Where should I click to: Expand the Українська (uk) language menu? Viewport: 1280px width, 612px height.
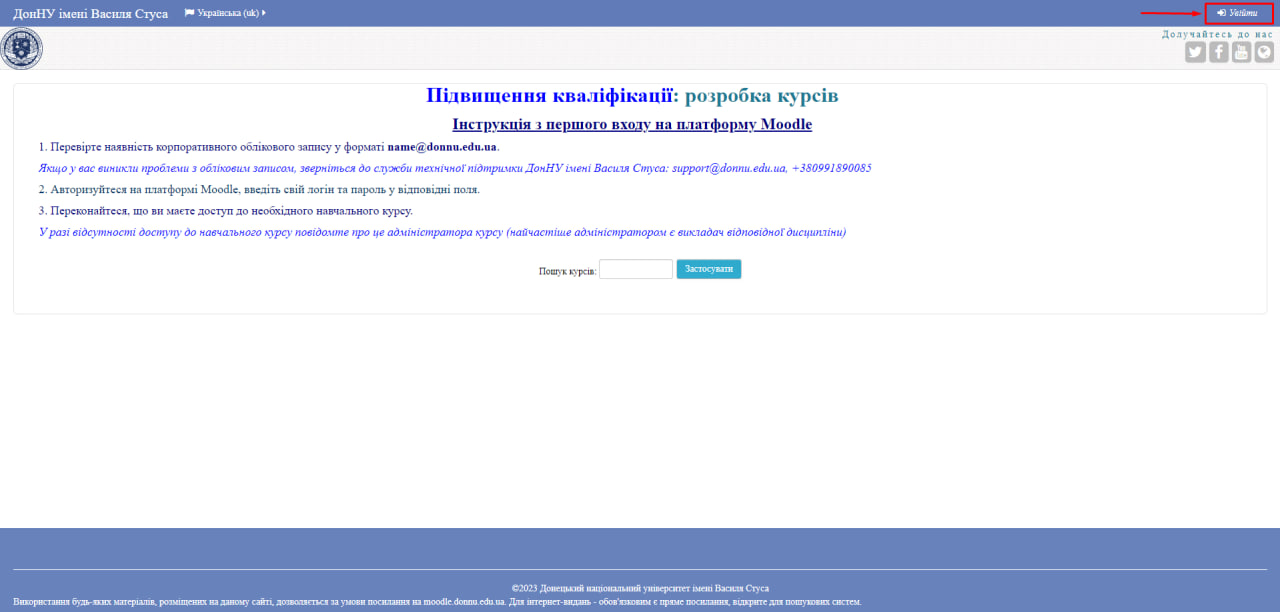pyautogui.click(x=228, y=13)
